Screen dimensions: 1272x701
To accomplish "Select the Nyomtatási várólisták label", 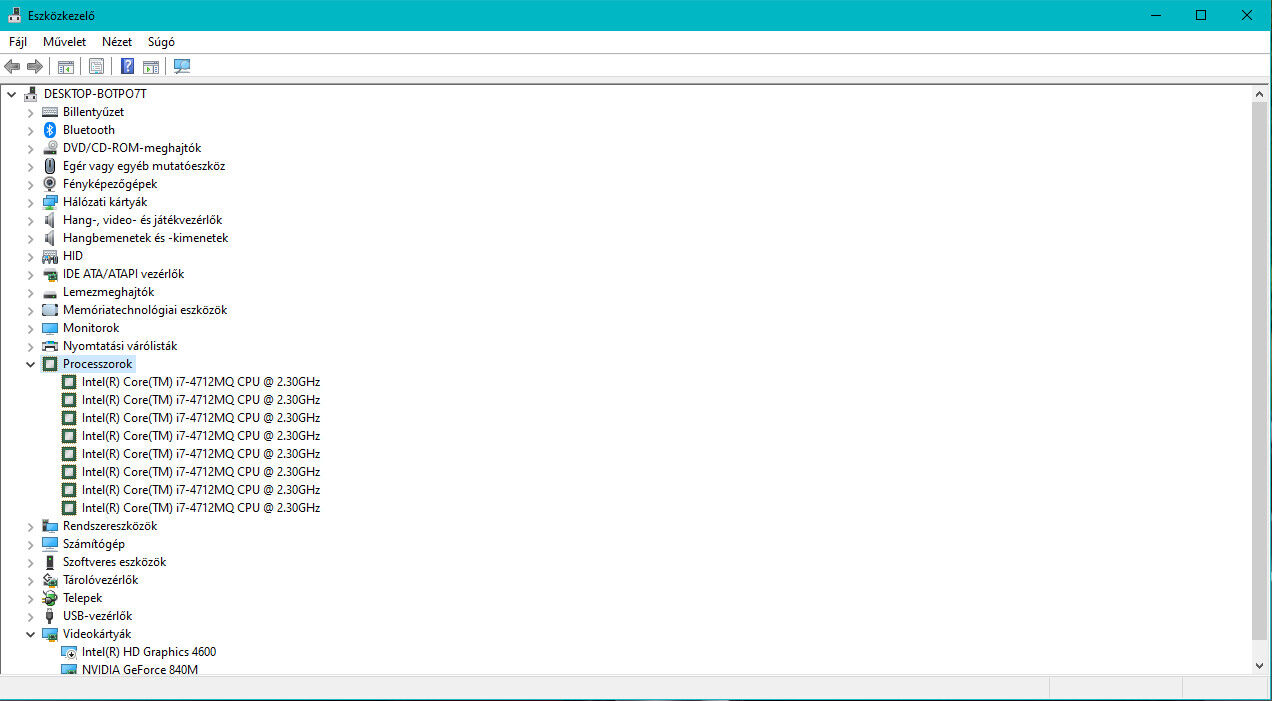I will 120,346.
